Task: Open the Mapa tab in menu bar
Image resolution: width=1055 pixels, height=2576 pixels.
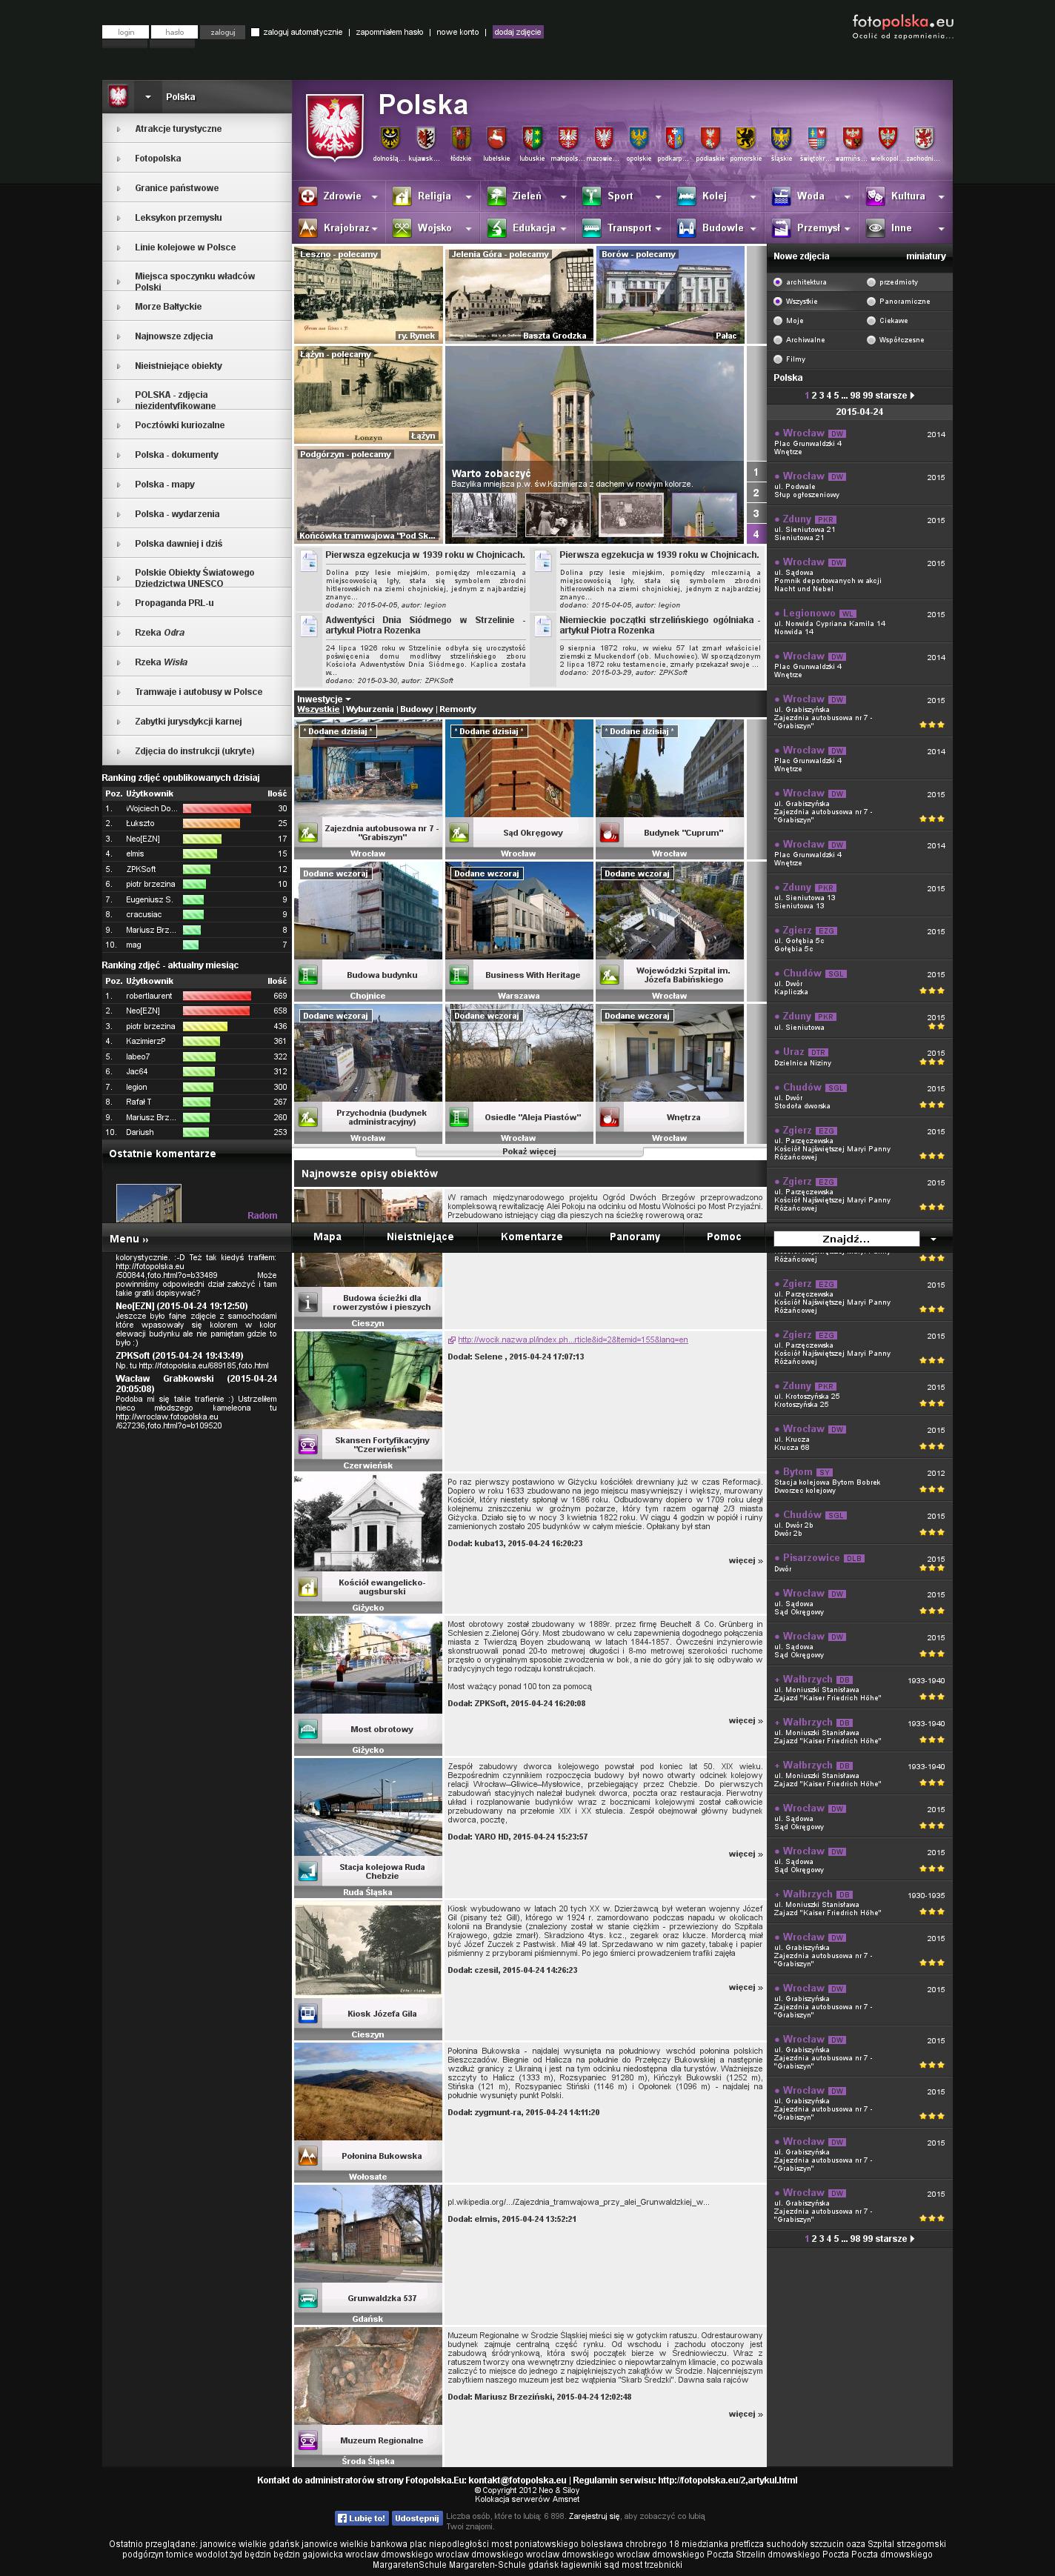Action: pyautogui.click(x=327, y=1237)
